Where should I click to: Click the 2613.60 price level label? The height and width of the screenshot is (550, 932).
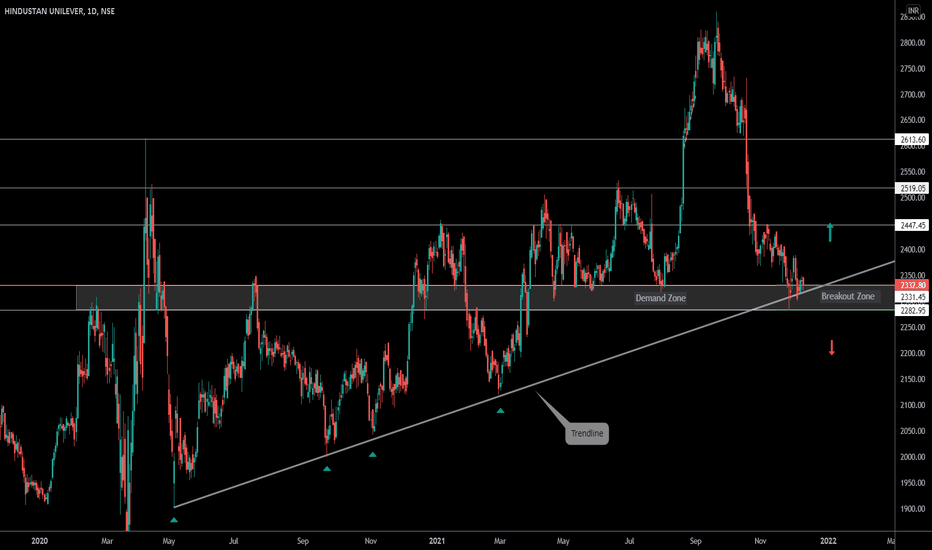tap(912, 140)
